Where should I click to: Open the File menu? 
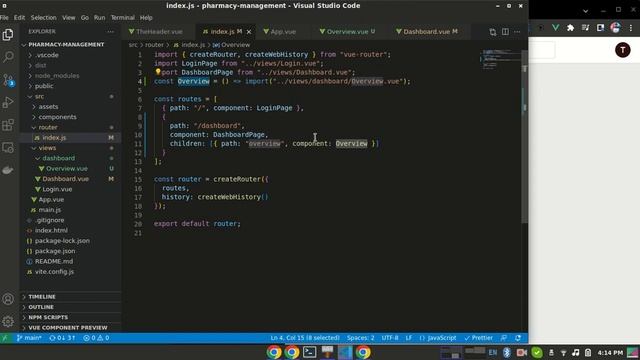click(x=4, y=18)
